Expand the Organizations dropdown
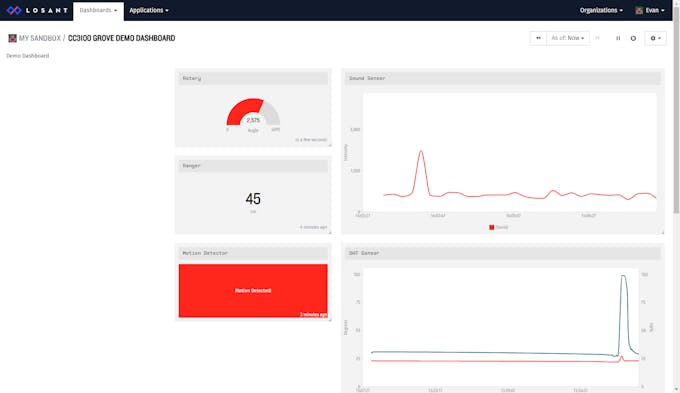680x393 pixels. point(601,10)
